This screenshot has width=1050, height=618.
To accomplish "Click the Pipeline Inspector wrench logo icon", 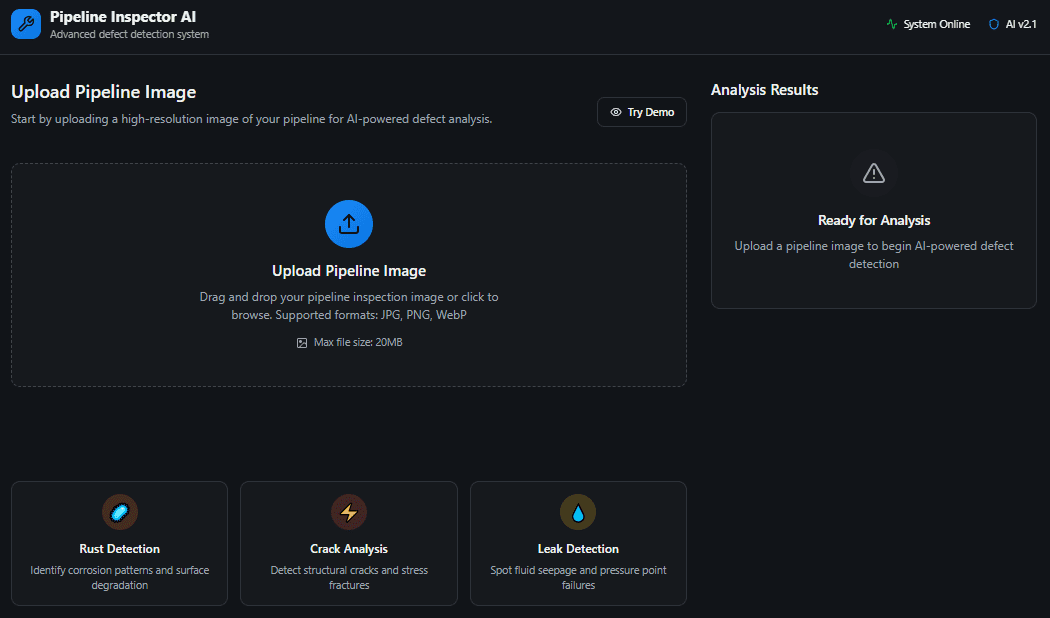I will pos(26,25).
